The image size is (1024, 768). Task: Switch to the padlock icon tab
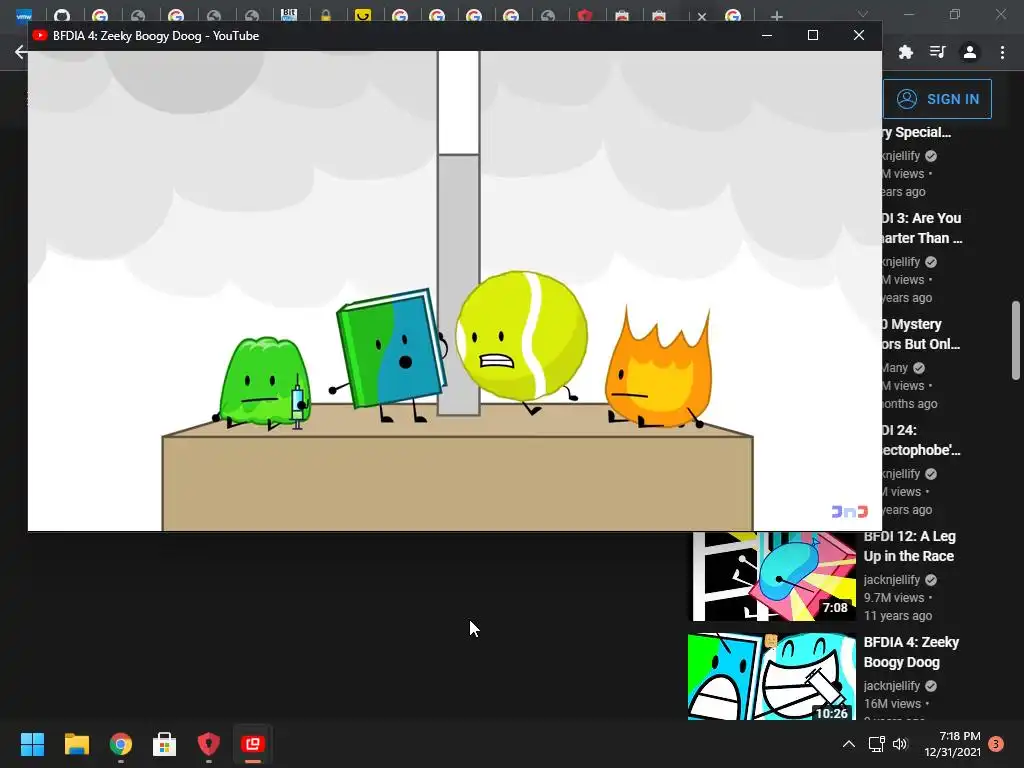tap(326, 16)
